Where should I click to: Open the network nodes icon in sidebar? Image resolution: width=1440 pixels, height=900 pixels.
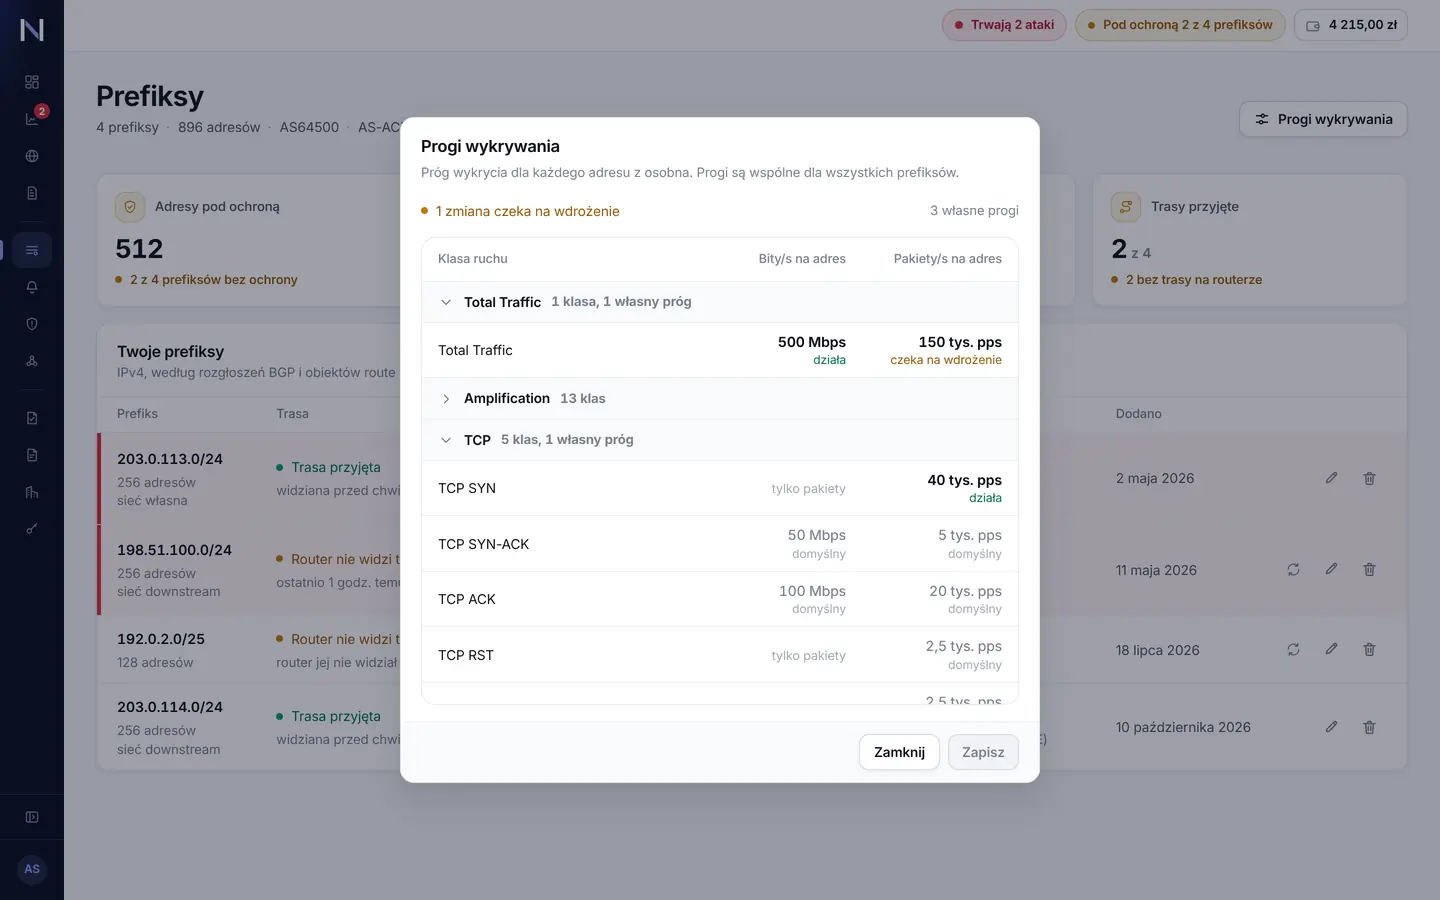[x=32, y=361]
